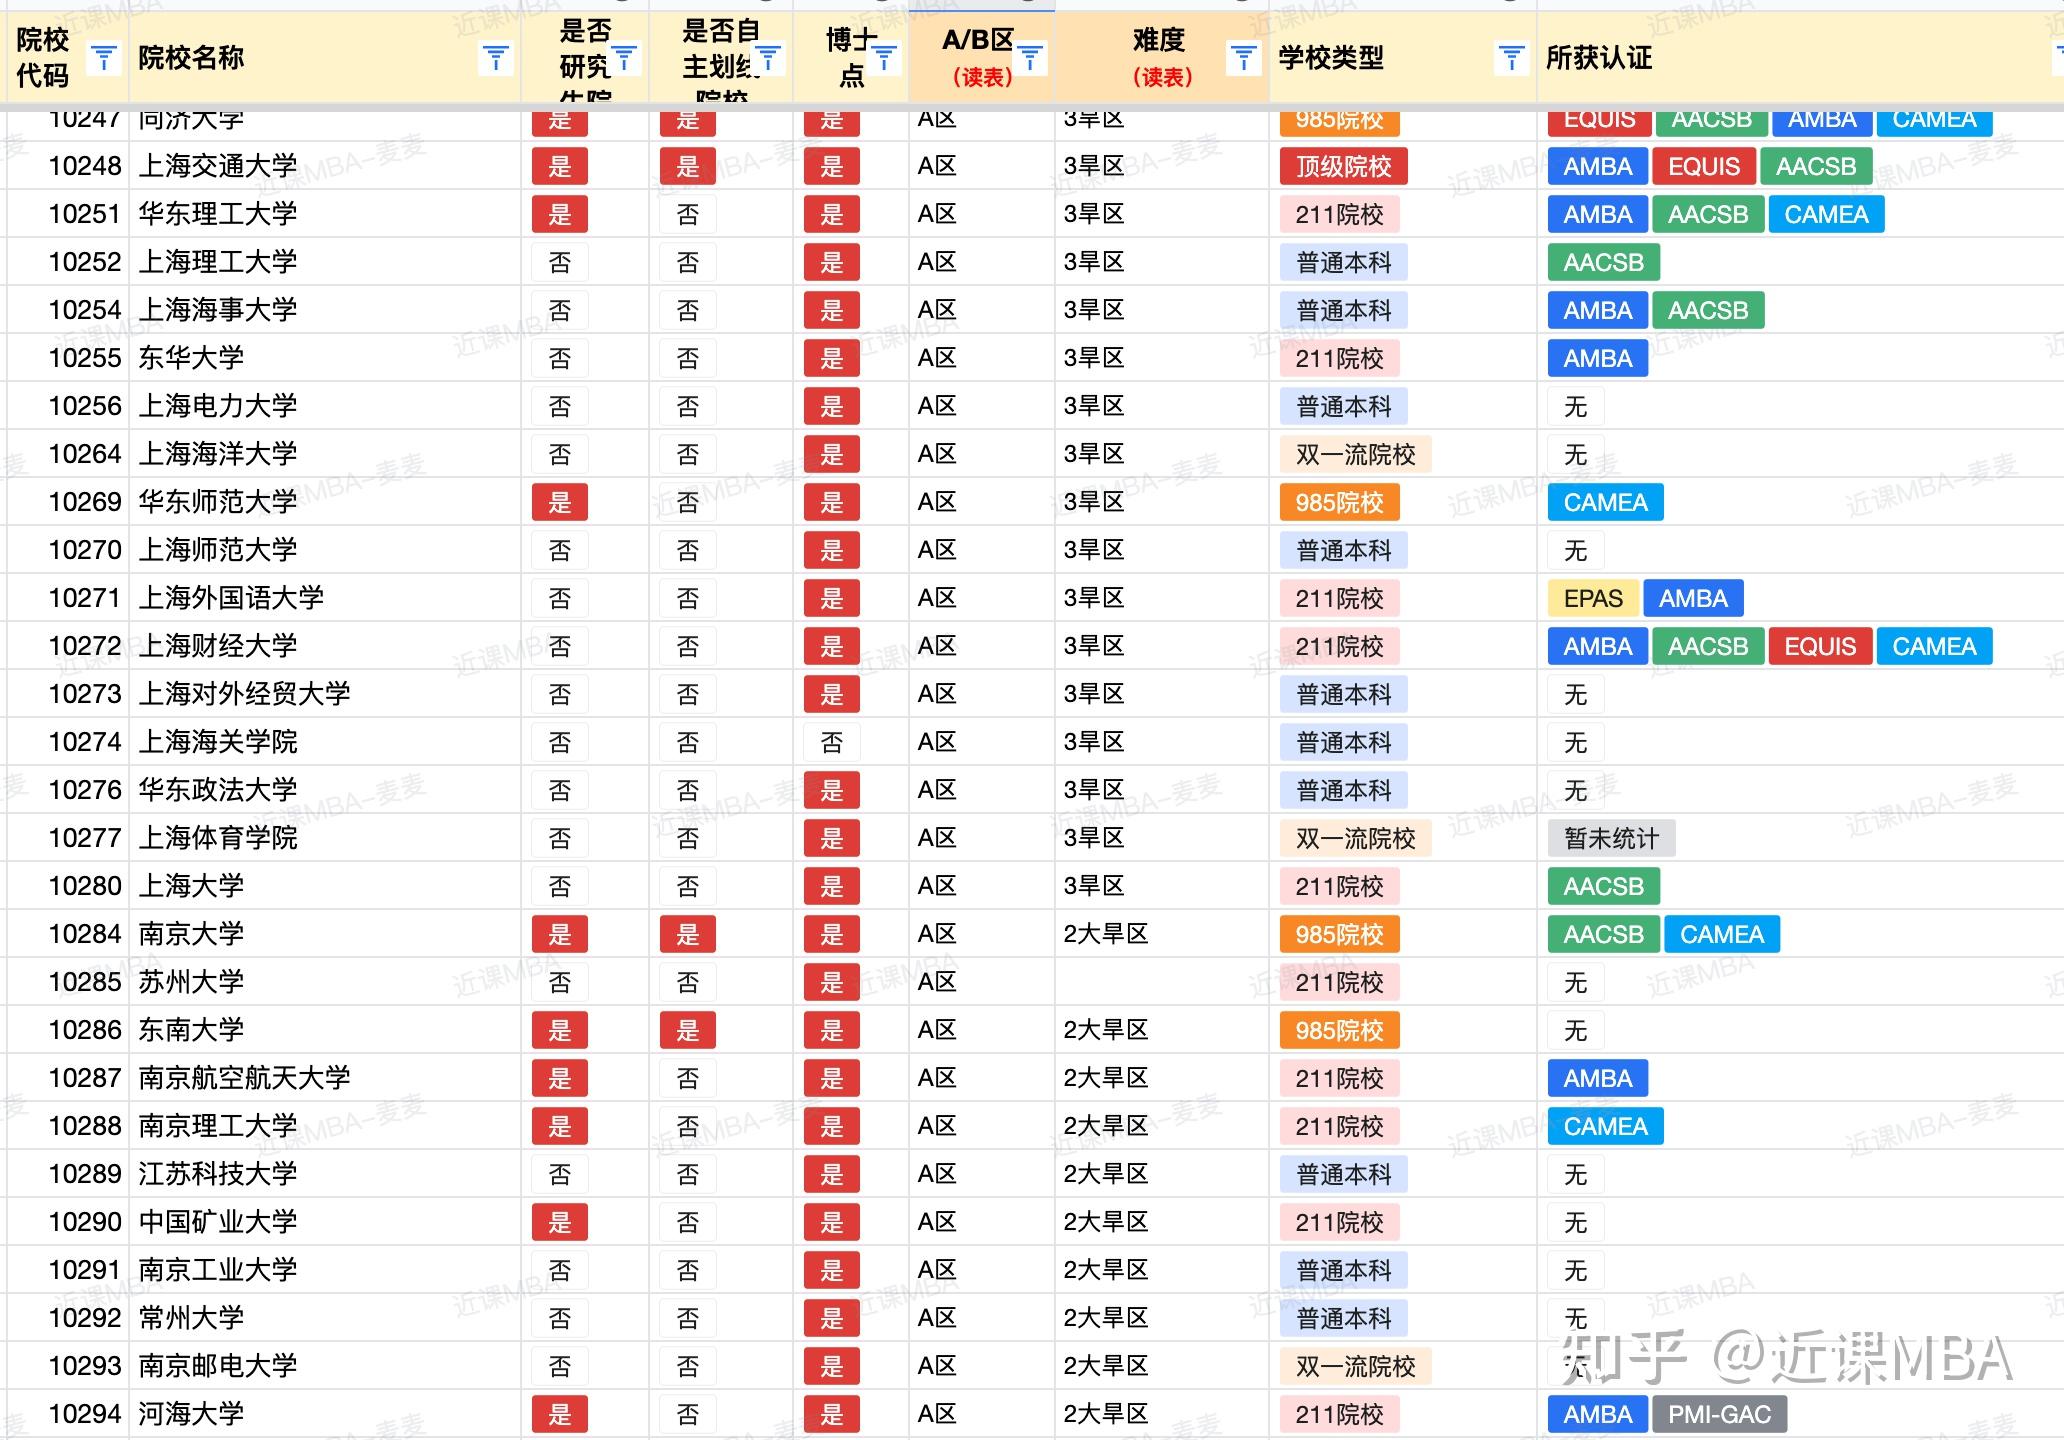Select the AACSB badge for 上海理工大学
The image size is (2064, 1440).
[x=1602, y=262]
